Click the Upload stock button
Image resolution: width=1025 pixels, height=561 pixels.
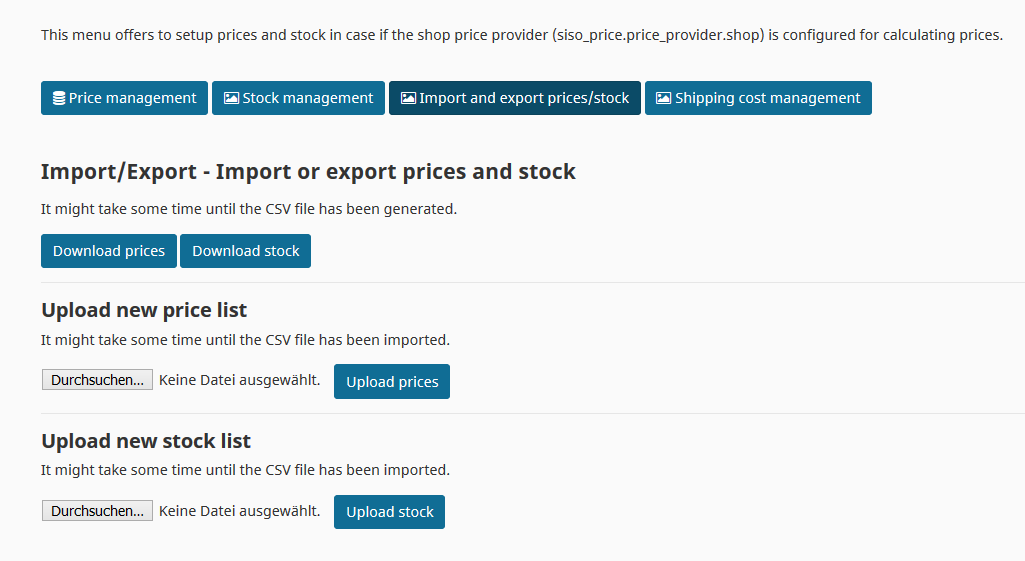(x=389, y=512)
